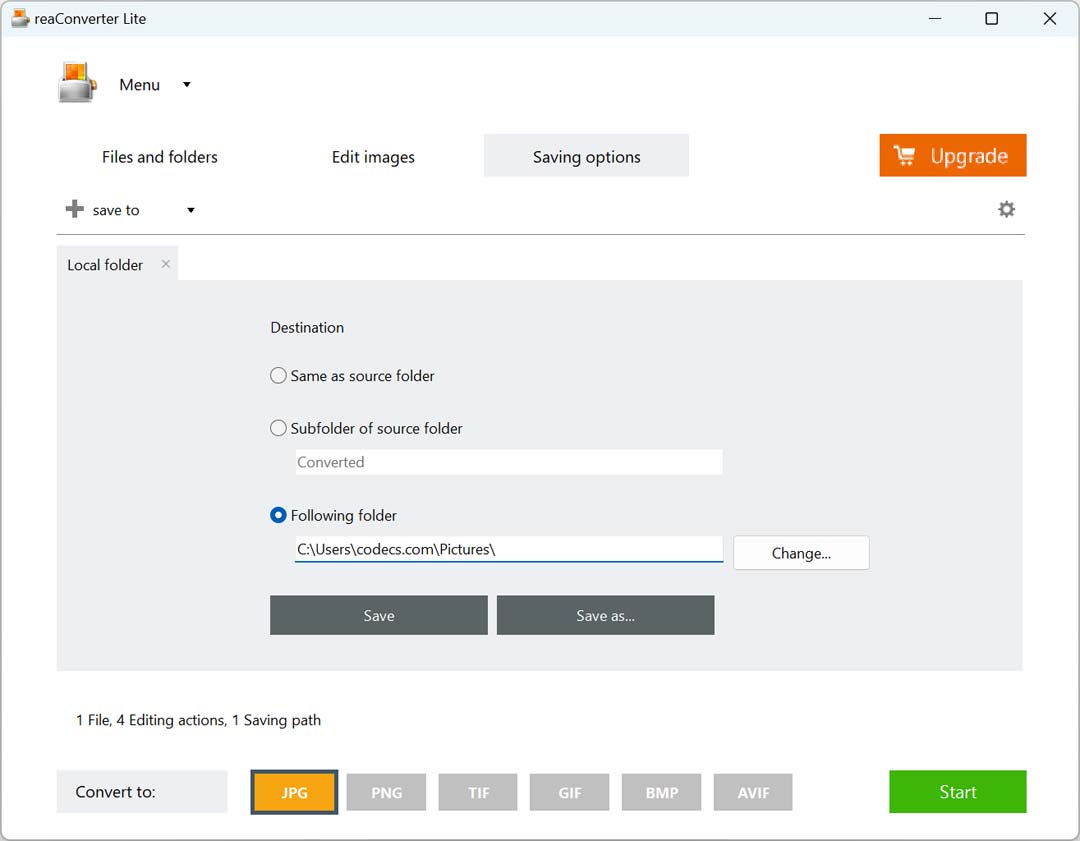Click the Destination heading text
1080x841 pixels.
click(x=307, y=327)
